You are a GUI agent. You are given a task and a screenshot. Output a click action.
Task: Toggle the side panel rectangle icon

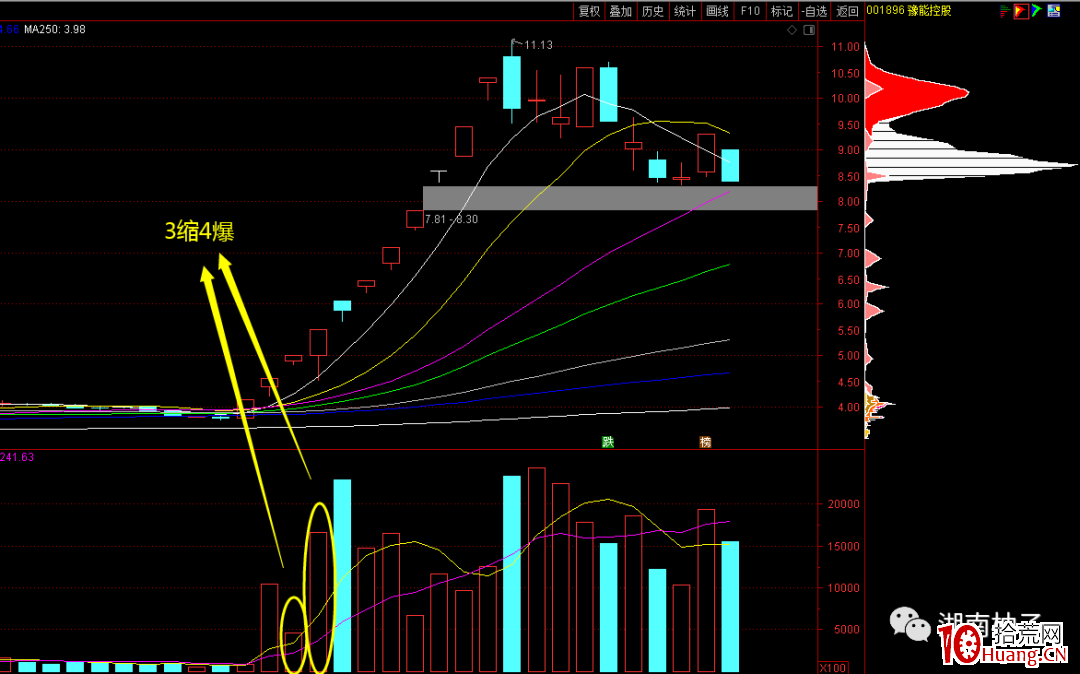click(808, 30)
